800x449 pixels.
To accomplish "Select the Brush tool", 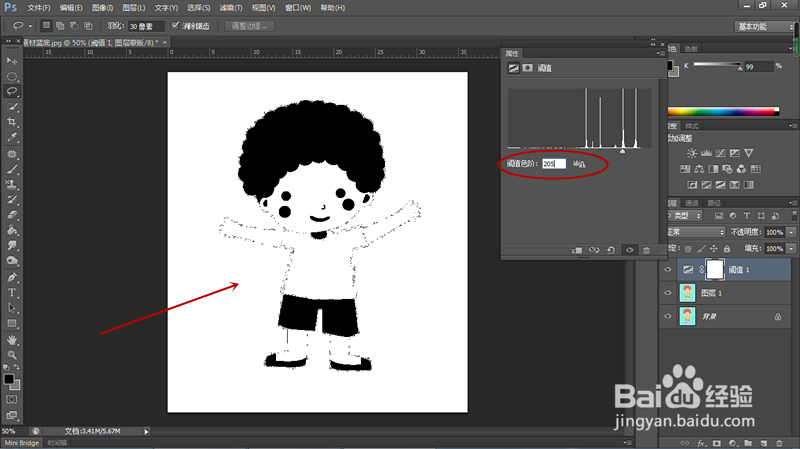I will (x=12, y=169).
